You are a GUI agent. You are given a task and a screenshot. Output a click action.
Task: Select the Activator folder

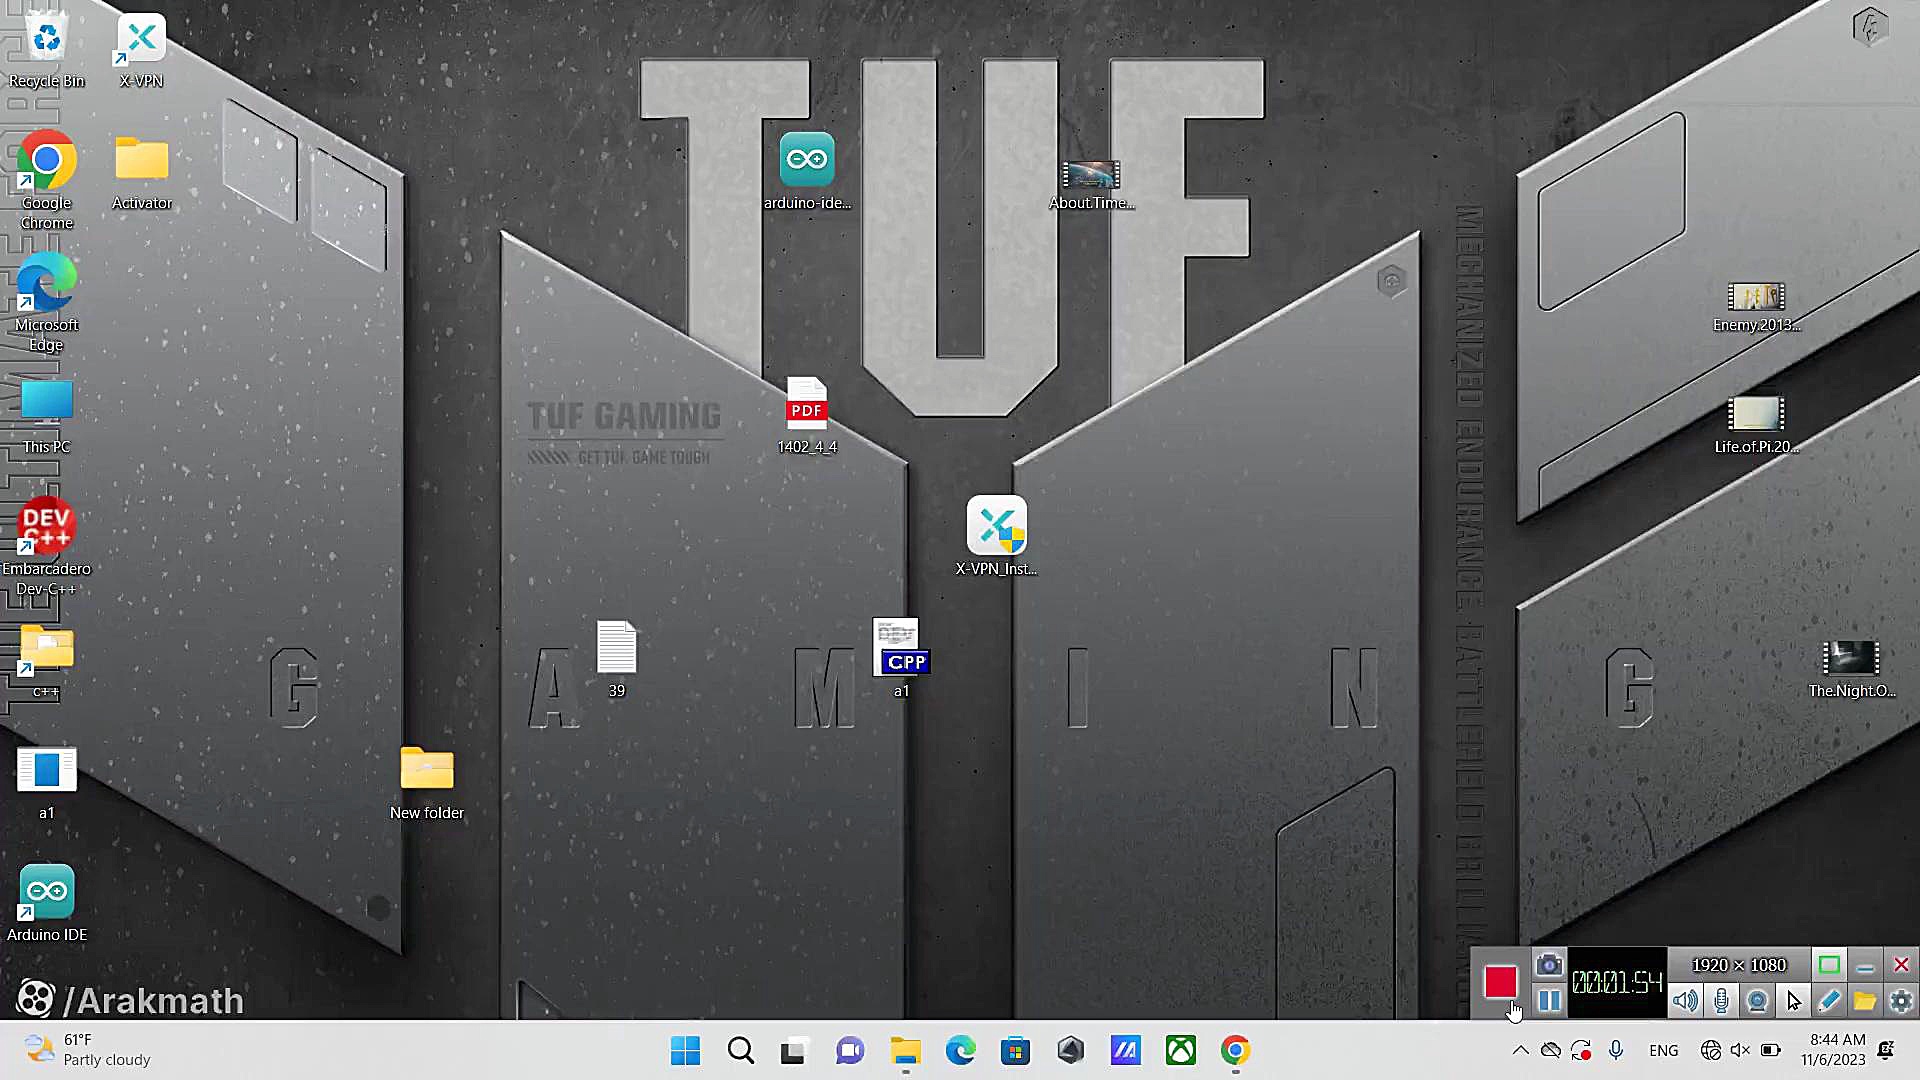(142, 172)
